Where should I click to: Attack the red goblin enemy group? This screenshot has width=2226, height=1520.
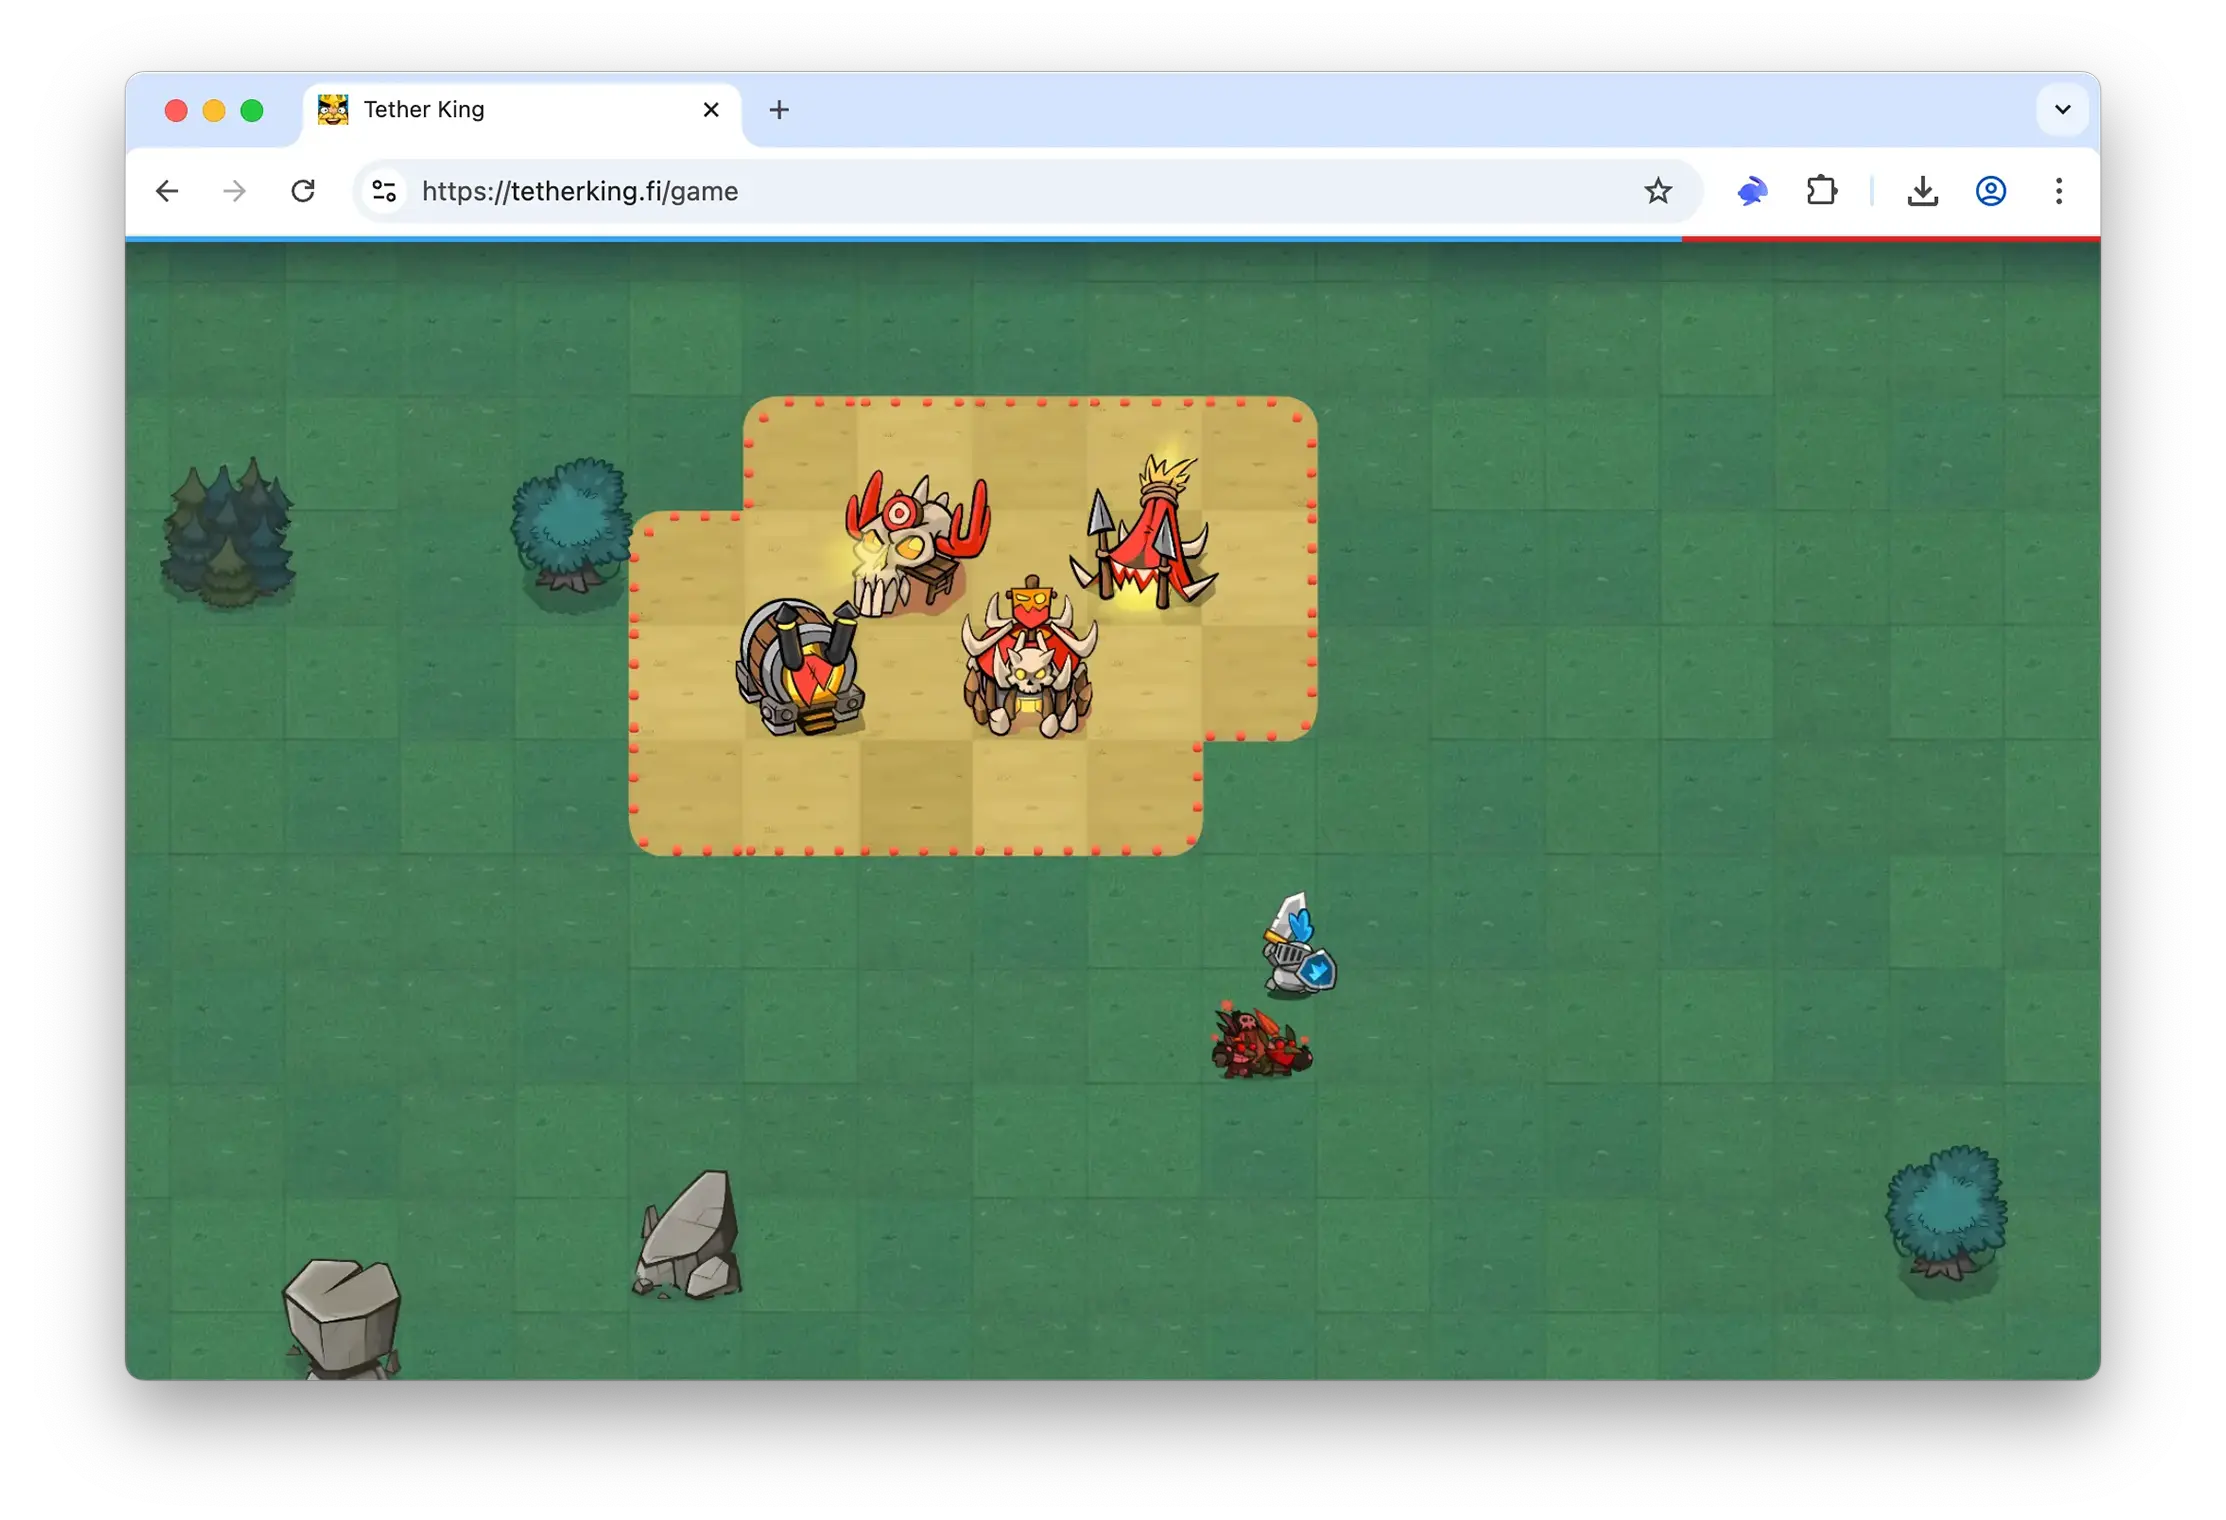click(1260, 1045)
